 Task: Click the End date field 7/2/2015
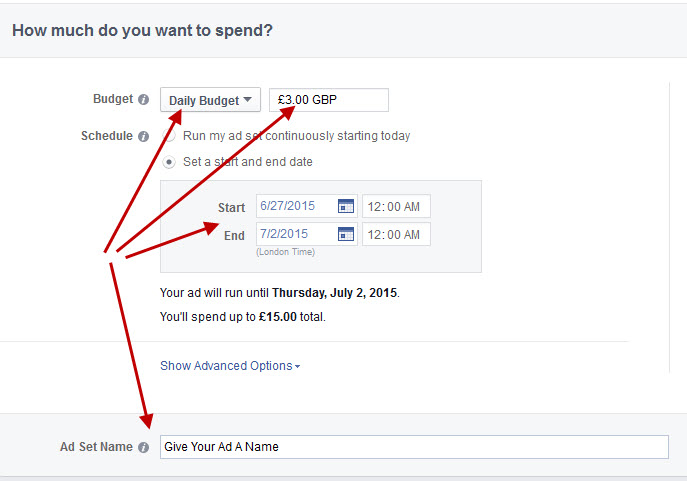[x=297, y=234]
